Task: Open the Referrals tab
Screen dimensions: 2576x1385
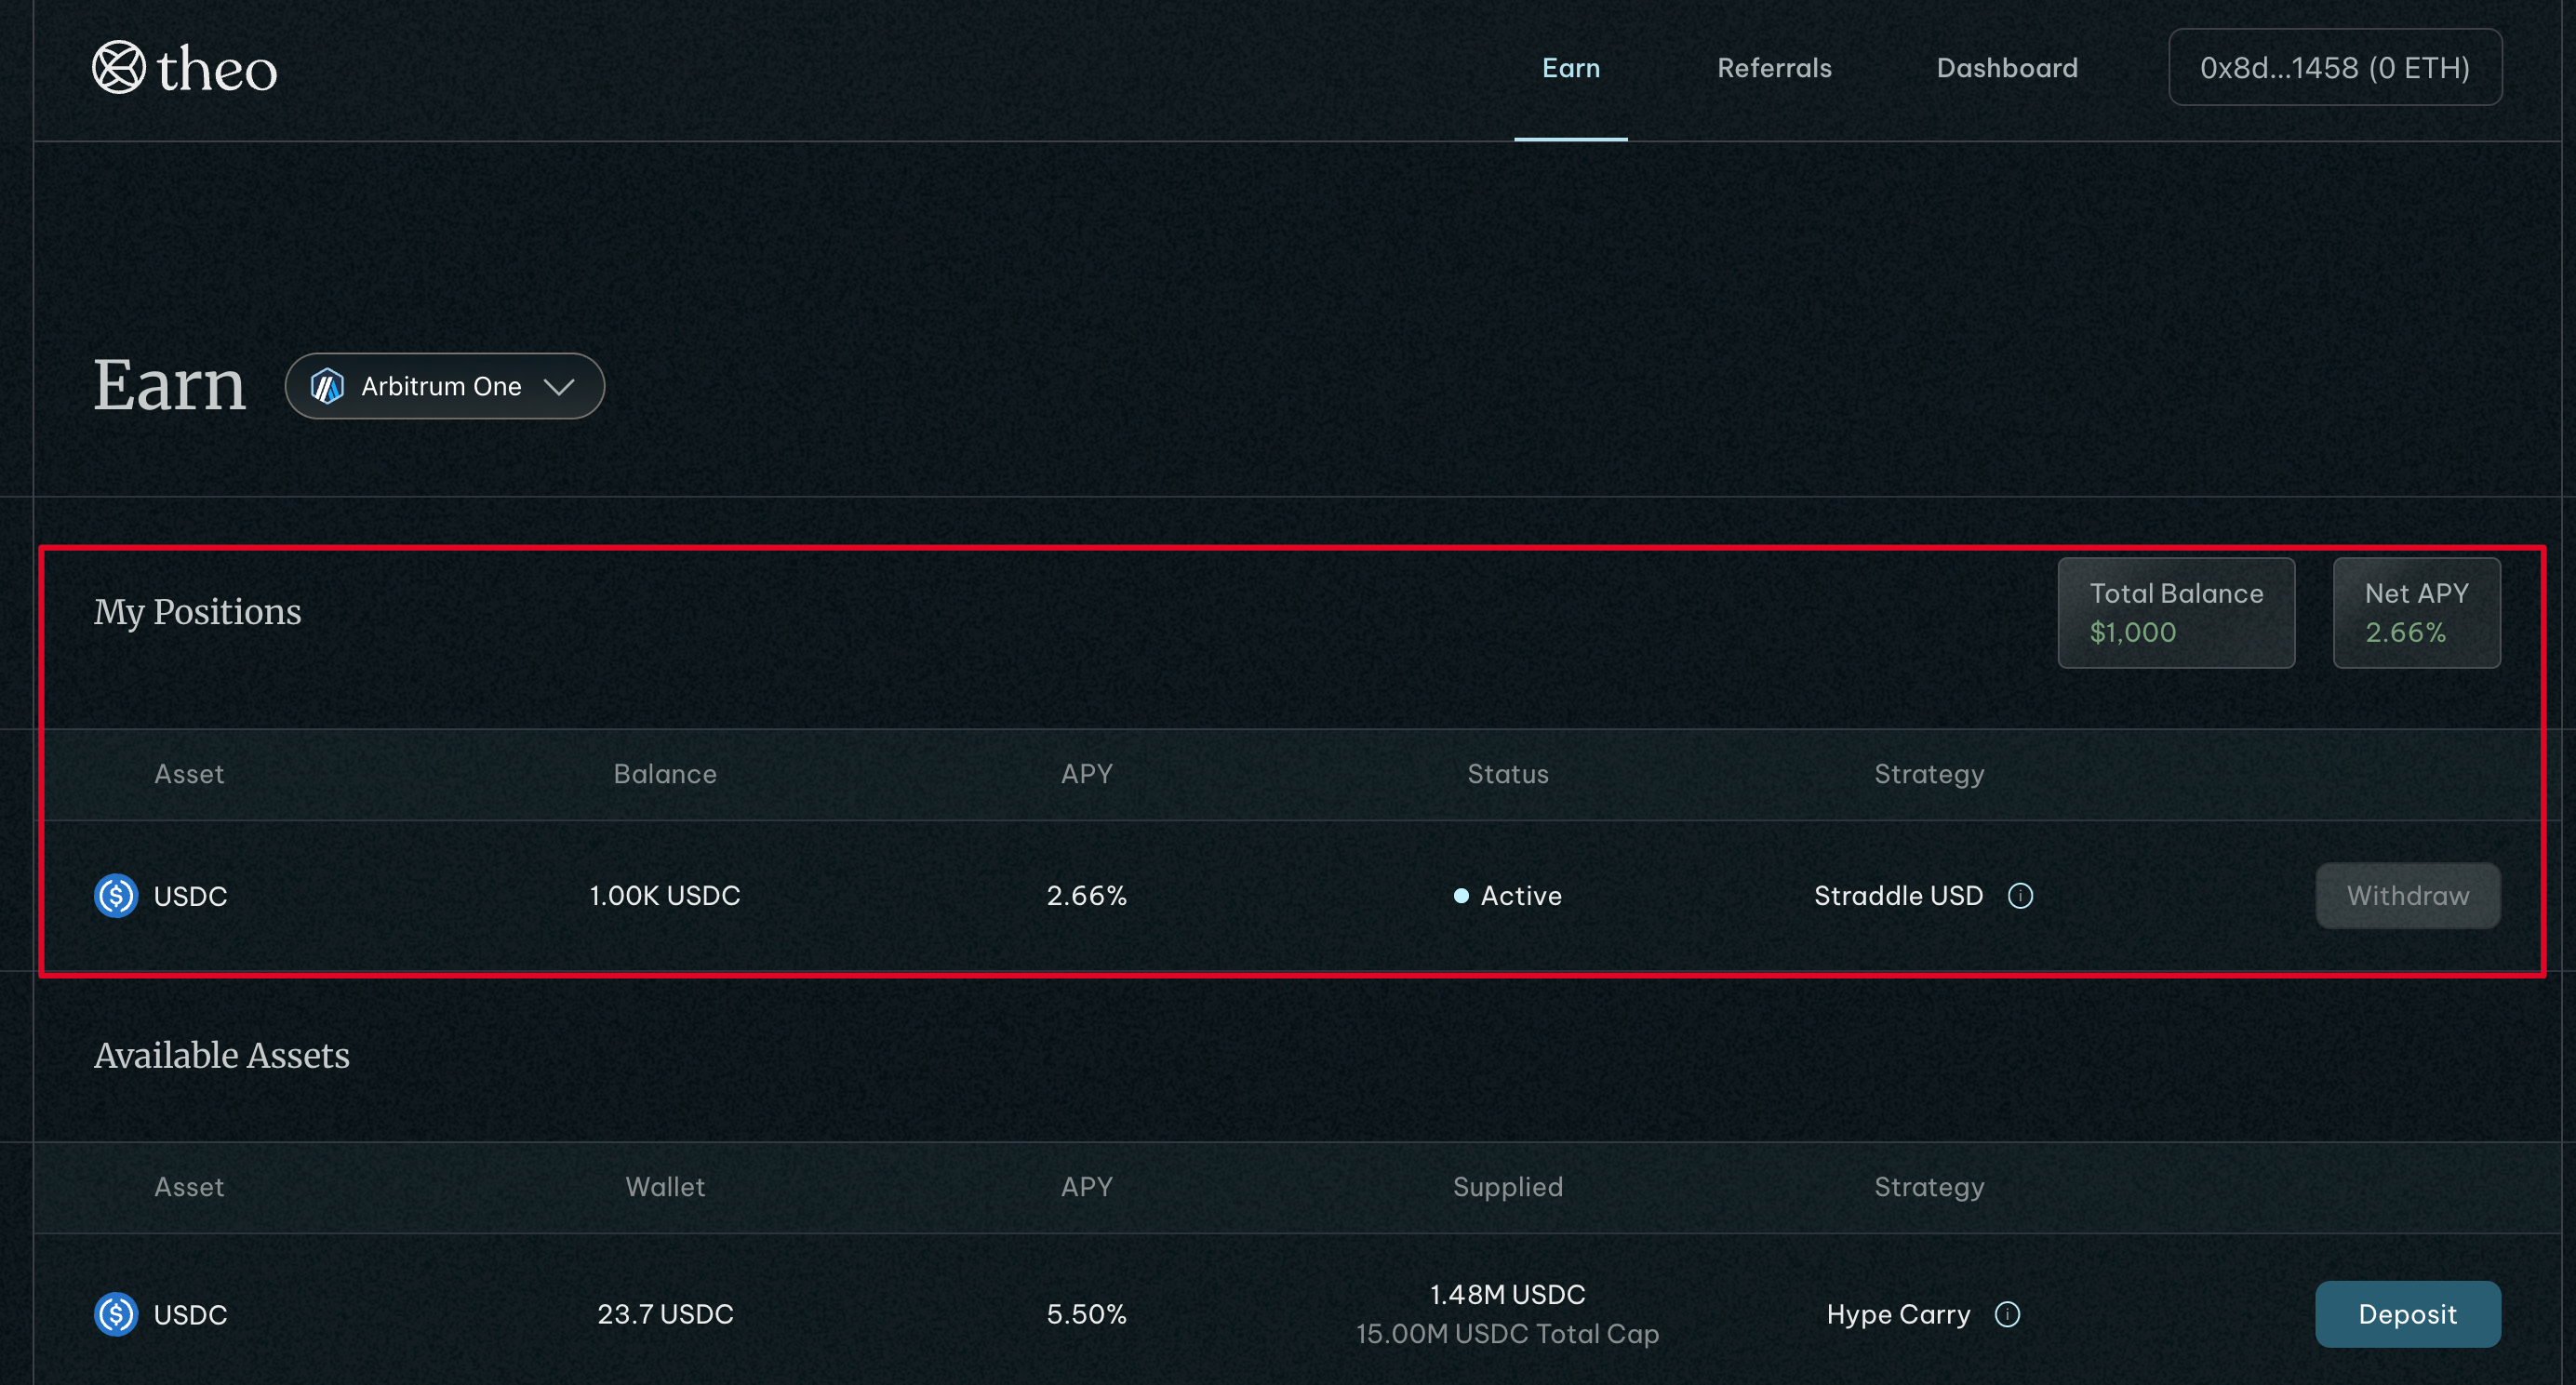Action: point(1774,68)
